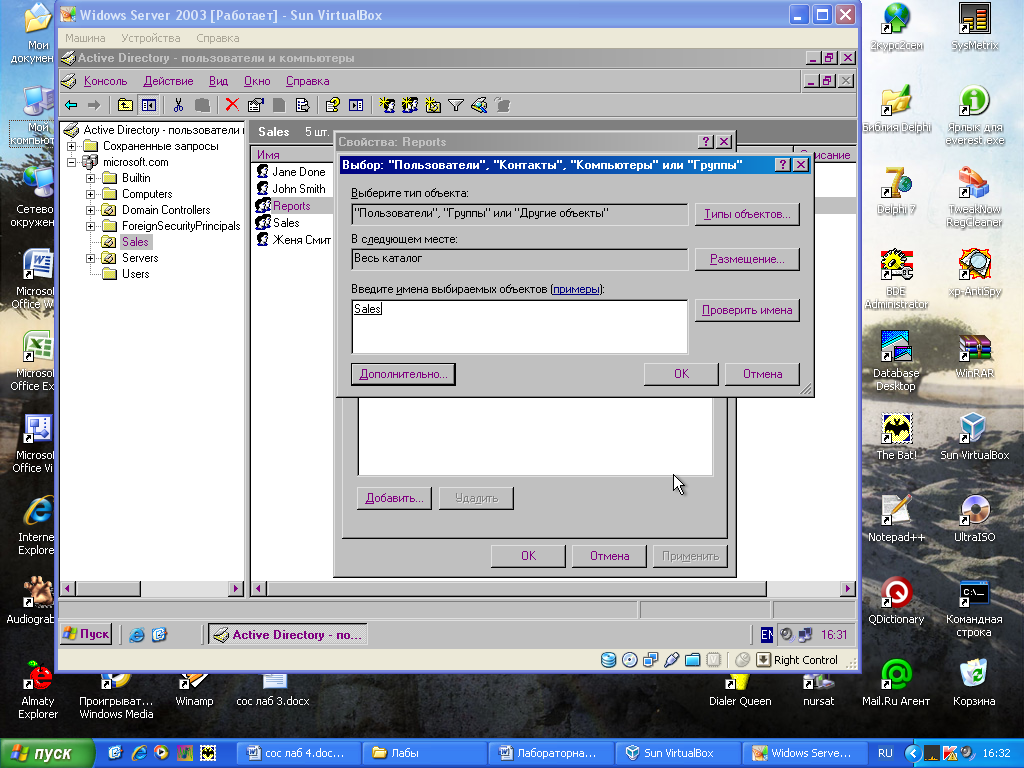
Task: Go up one level in AD console
Action: (x=125, y=105)
